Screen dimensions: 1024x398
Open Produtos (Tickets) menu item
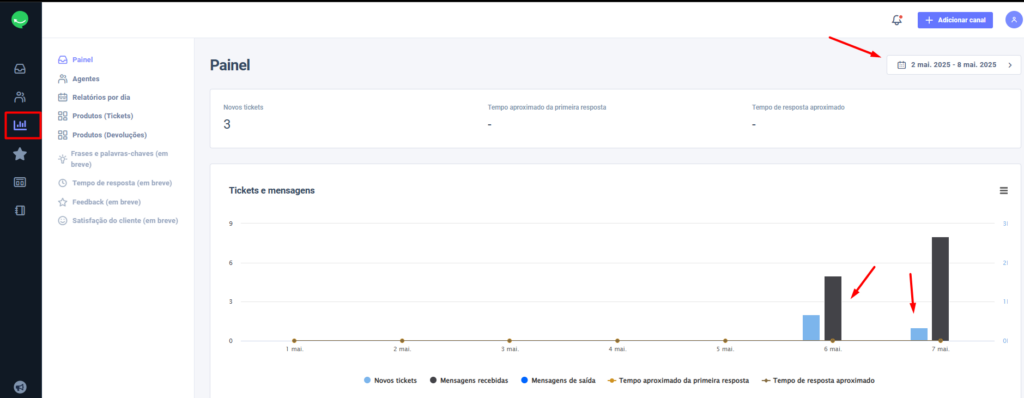[103, 116]
